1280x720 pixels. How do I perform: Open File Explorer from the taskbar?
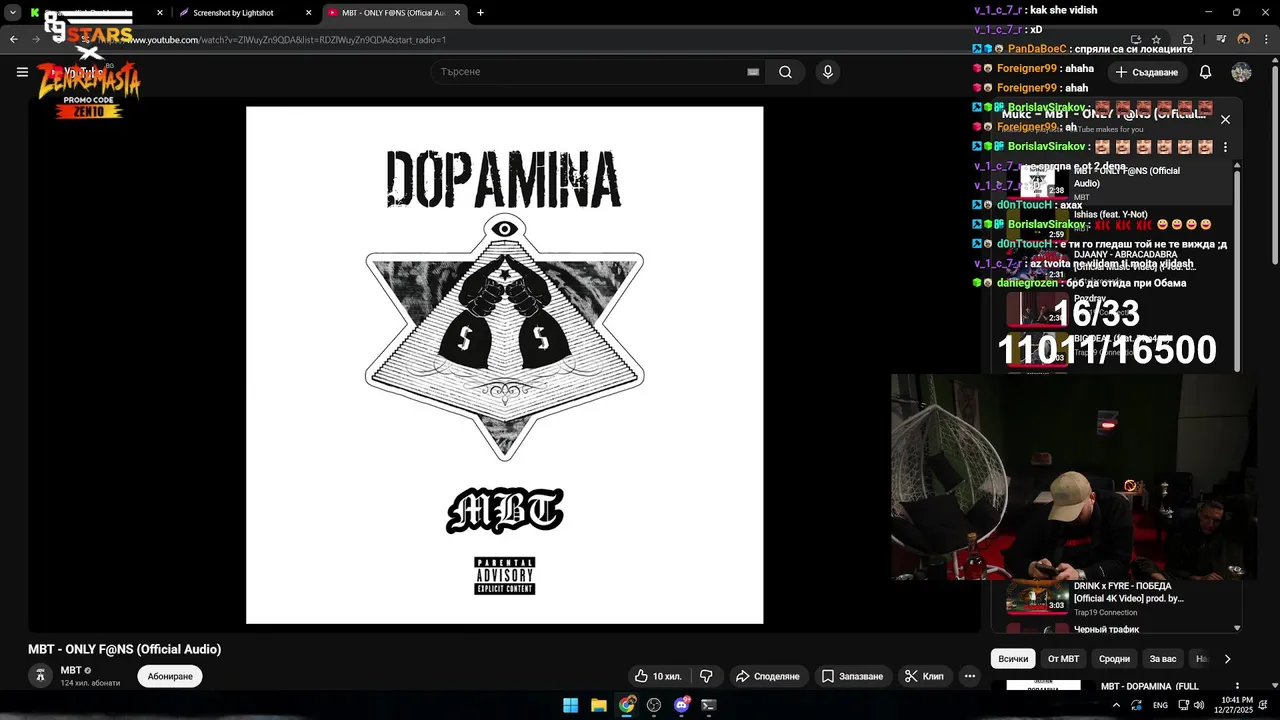coord(598,705)
